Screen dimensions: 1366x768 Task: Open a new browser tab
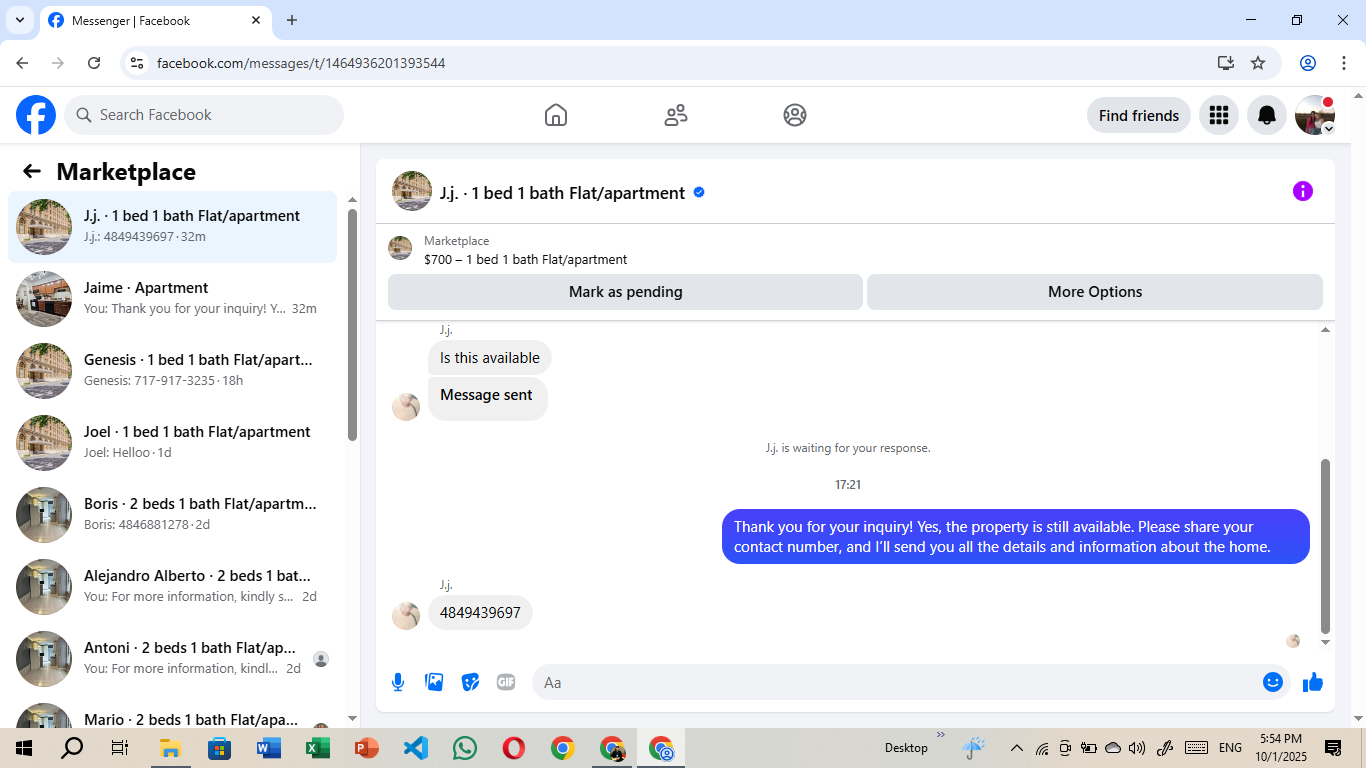point(292,20)
